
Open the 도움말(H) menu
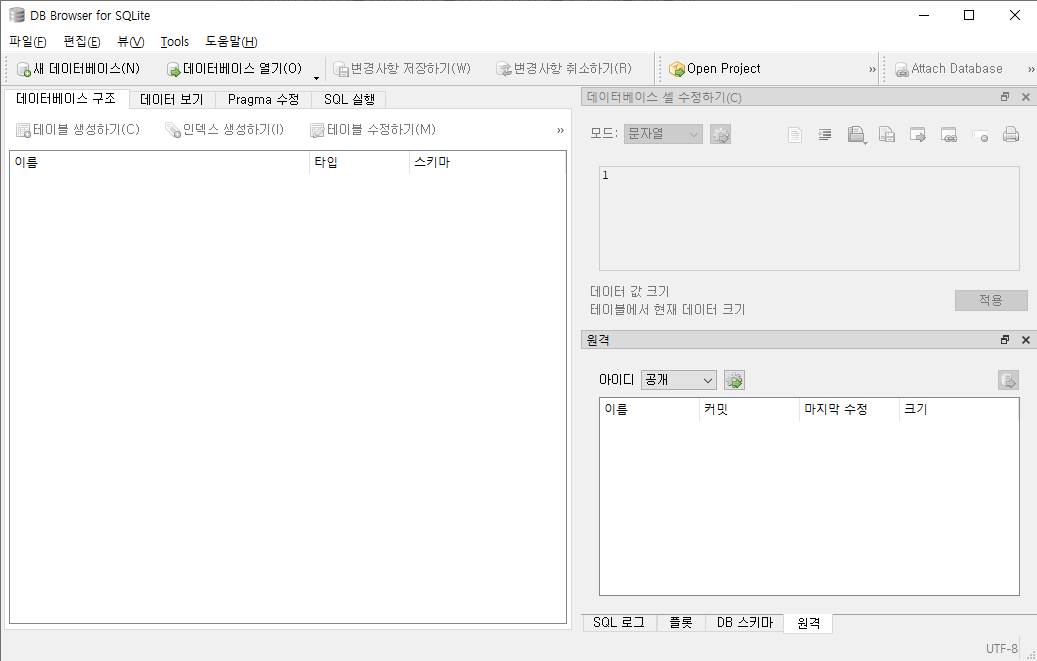click(231, 42)
